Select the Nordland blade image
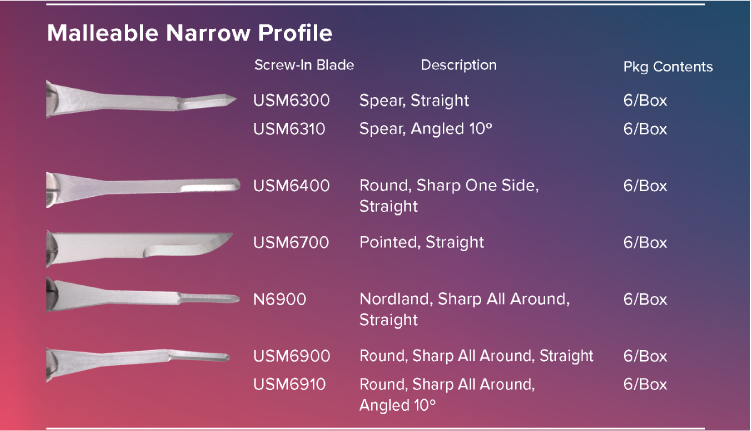The height and width of the screenshot is (431, 751). (x=143, y=295)
